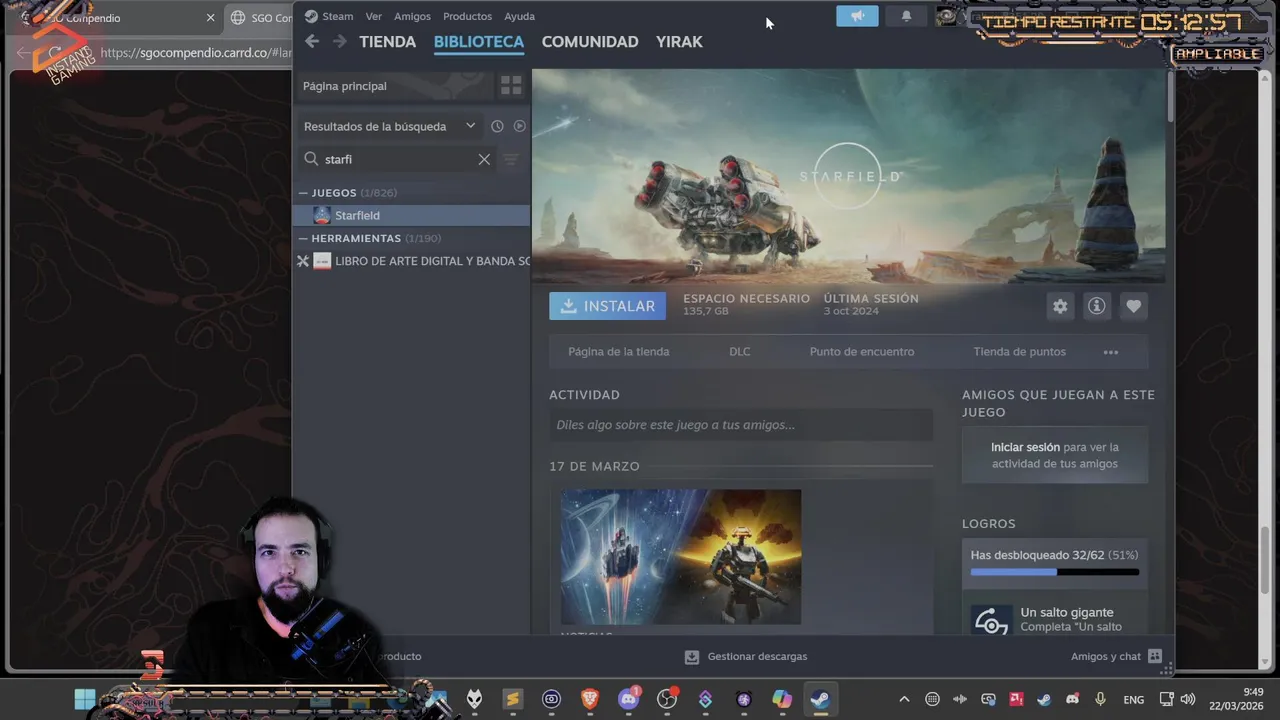
Task: Go forward with the Steam forward arrow
Action: click(340, 41)
